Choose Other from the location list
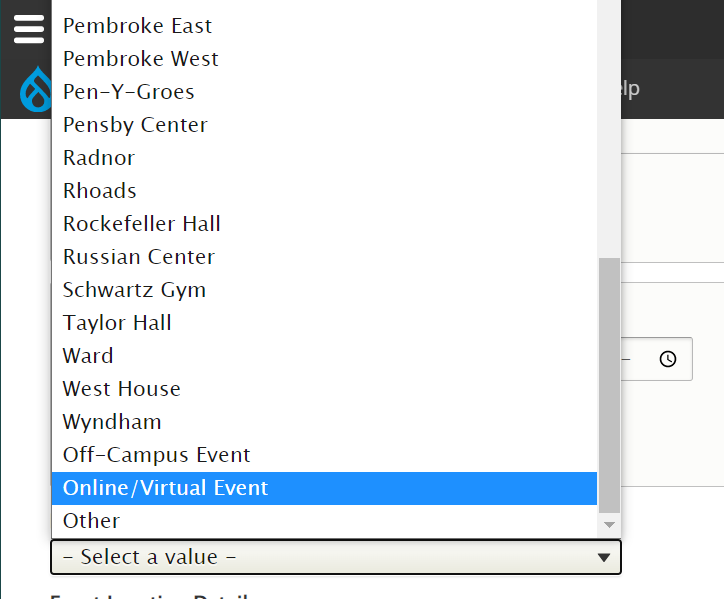 pyautogui.click(x=91, y=521)
